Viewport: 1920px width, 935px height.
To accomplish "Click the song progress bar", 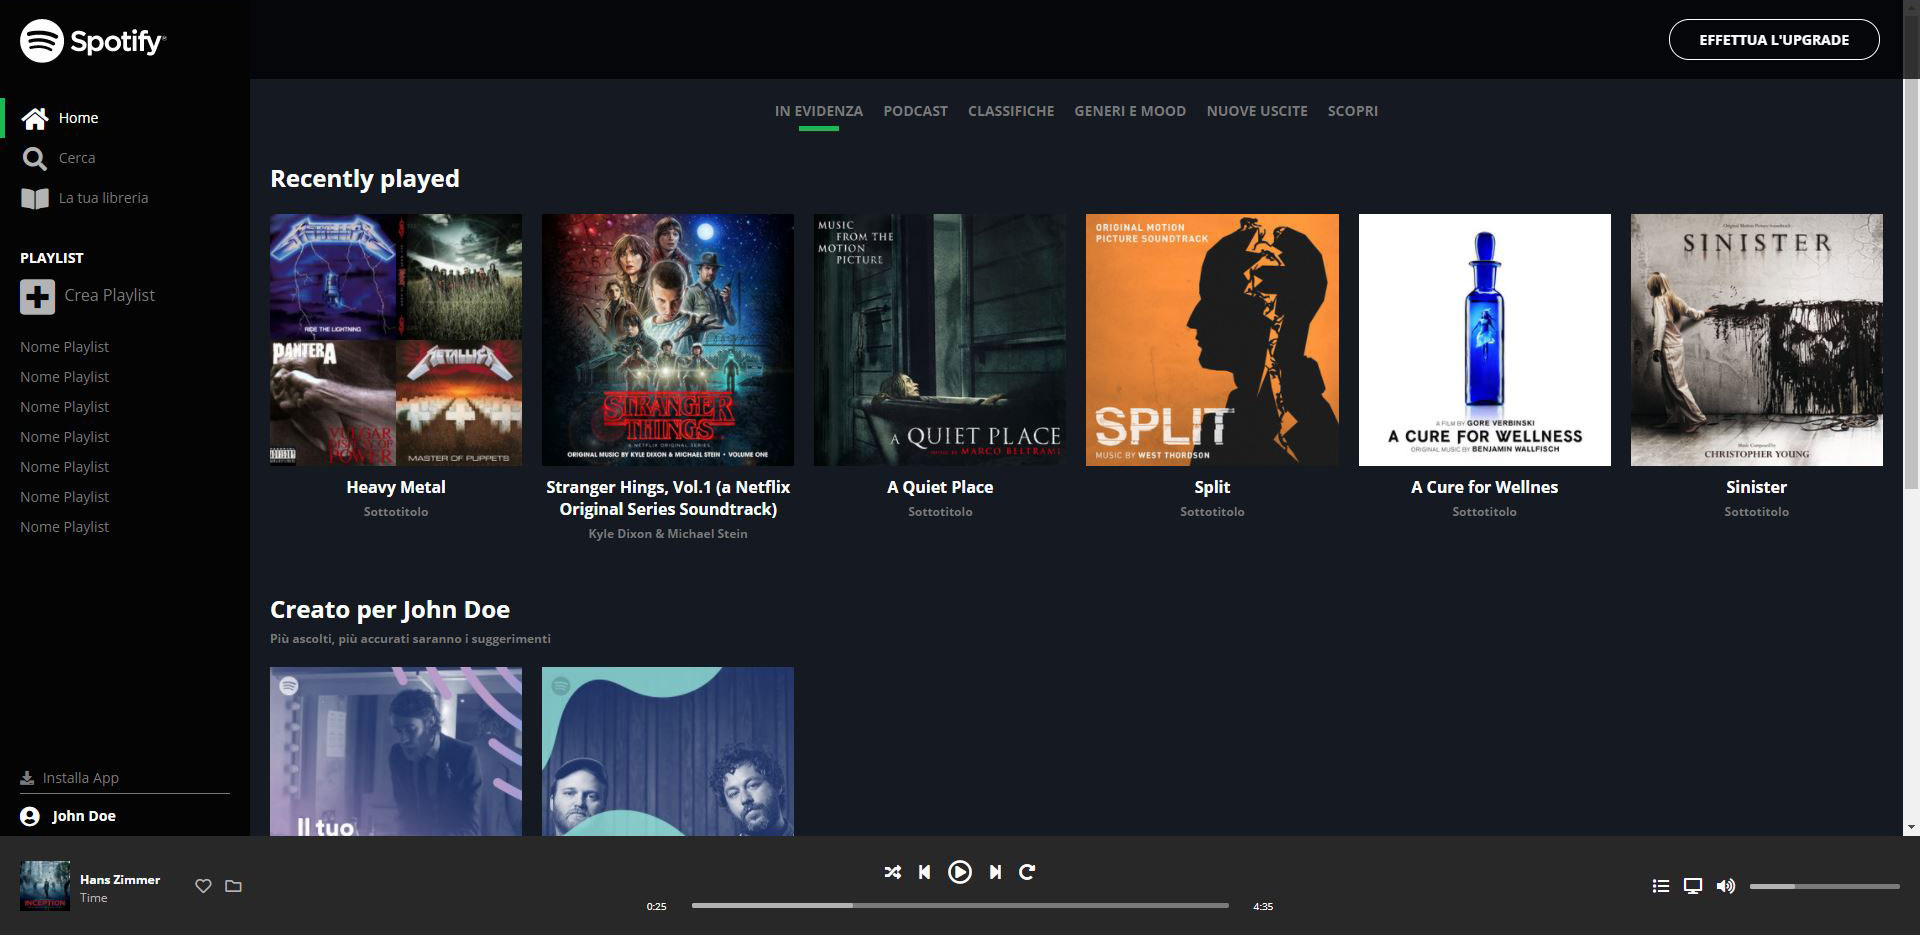I will (960, 906).
